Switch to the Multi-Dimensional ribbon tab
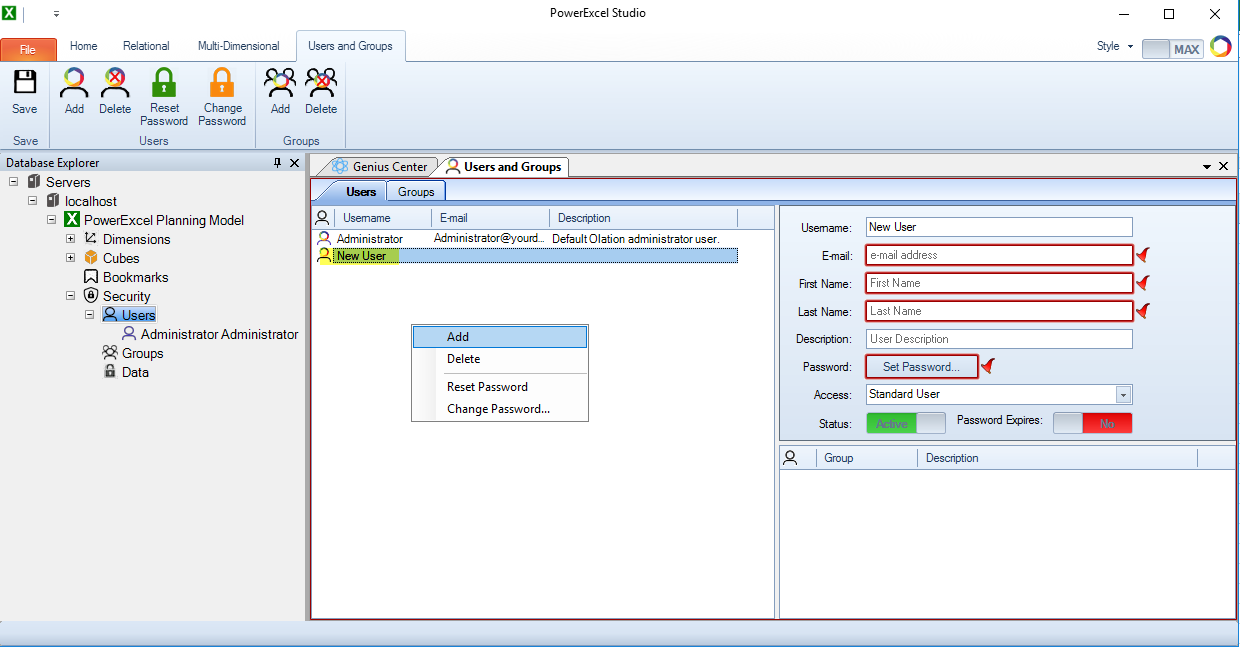Viewport: 1240px width, 647px height. coord(239,46)
